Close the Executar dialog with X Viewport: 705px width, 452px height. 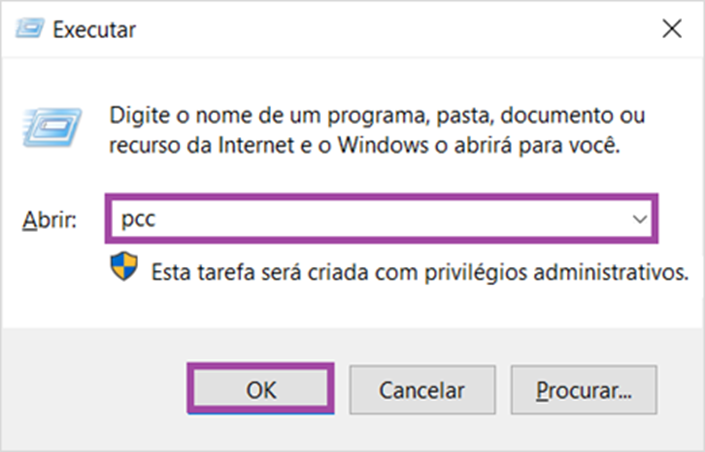[672, 29]
